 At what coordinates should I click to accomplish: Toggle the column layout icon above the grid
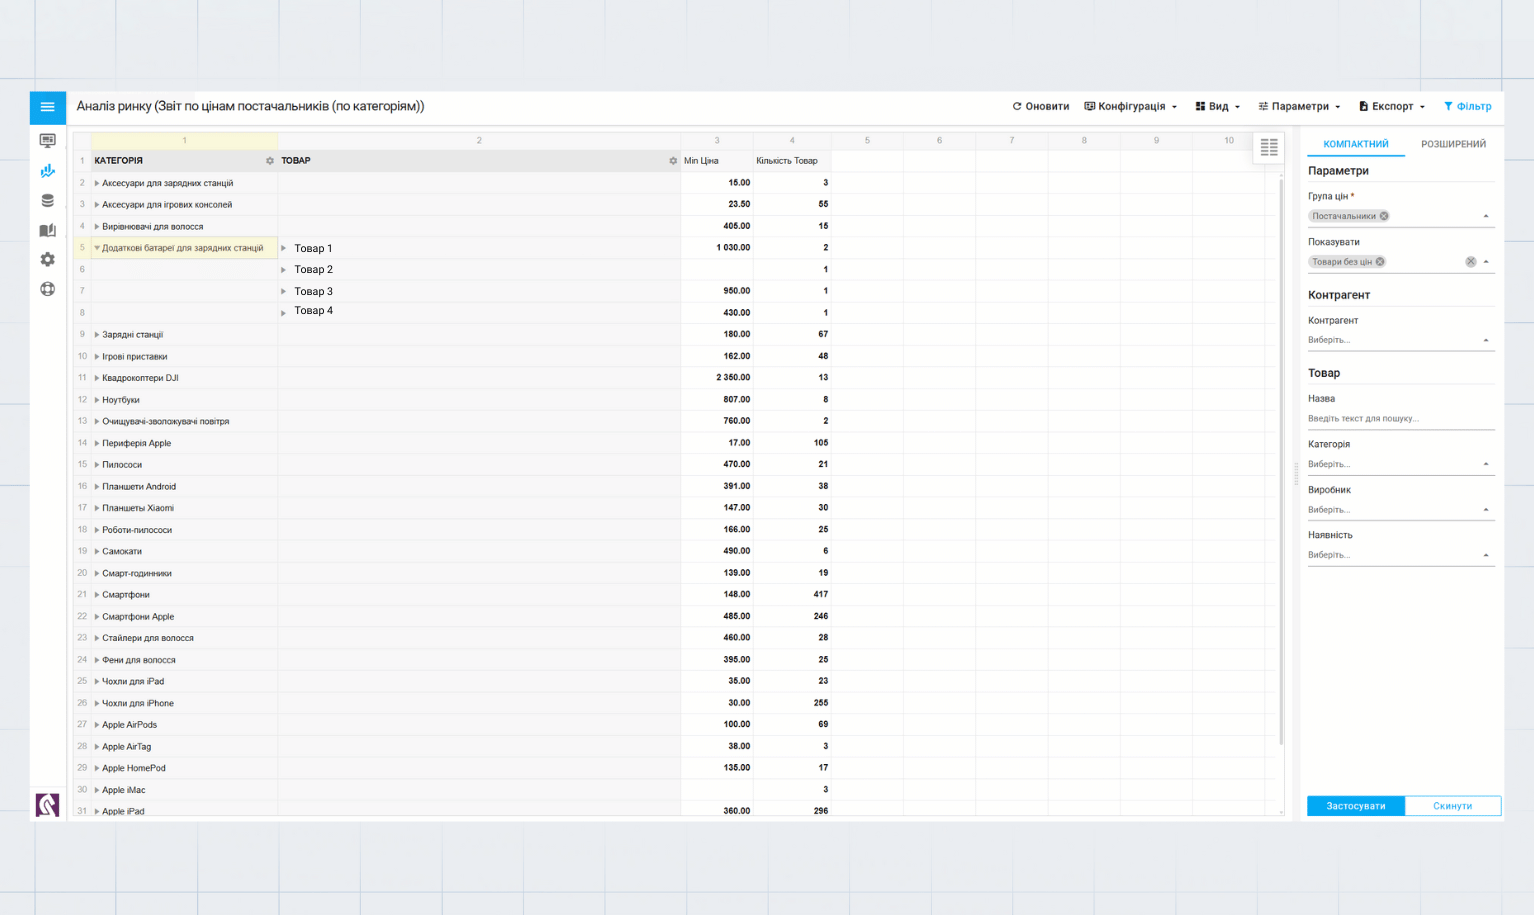[x=1268, y=147]
